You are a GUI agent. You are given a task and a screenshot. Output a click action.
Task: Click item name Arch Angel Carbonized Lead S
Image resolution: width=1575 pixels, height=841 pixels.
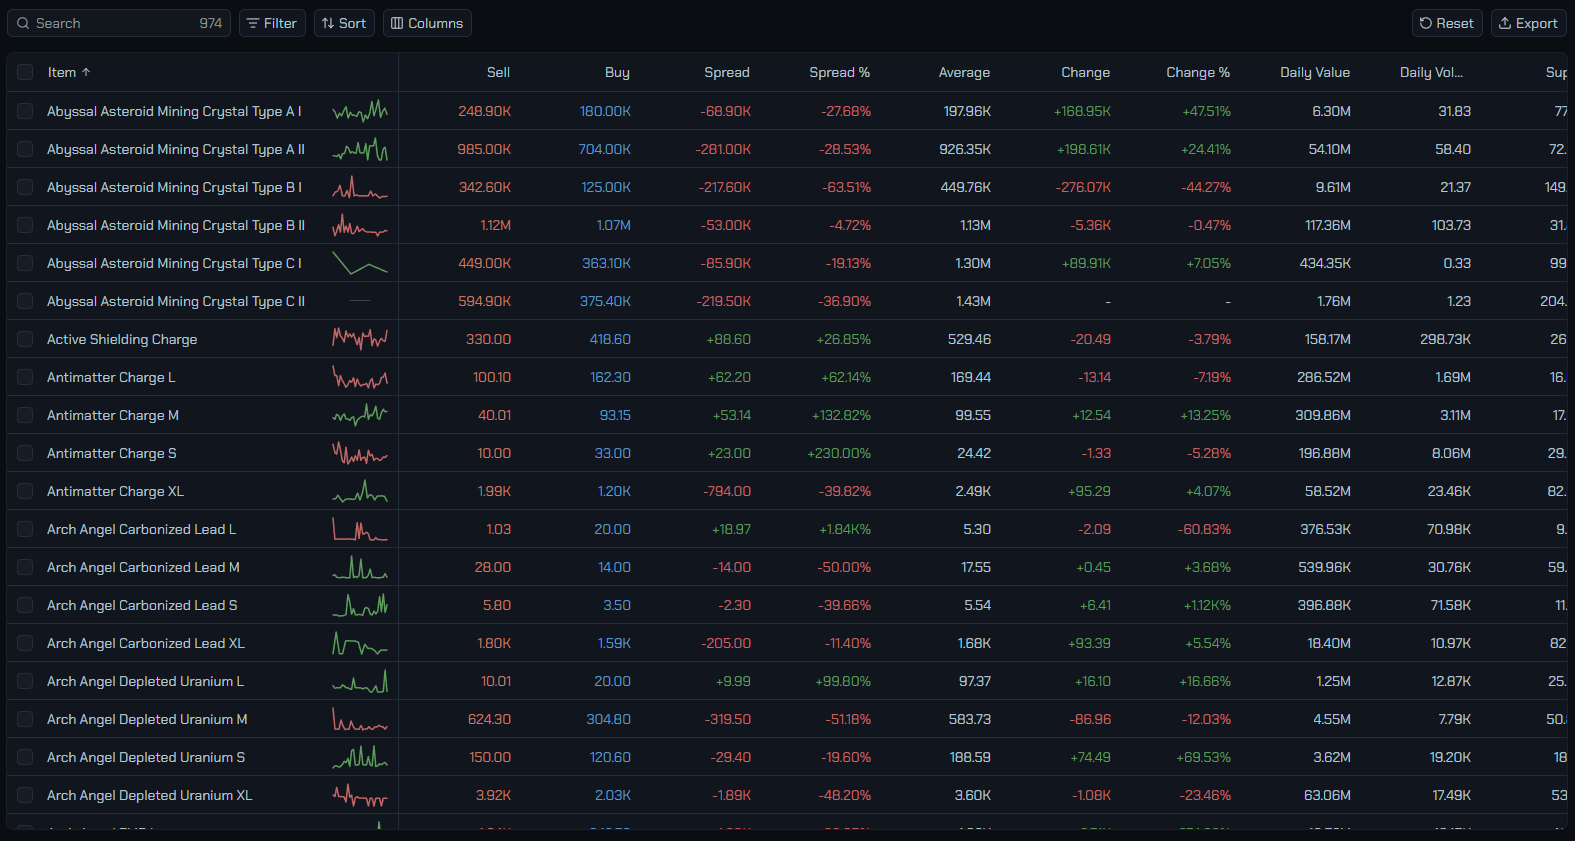click(142, 605)
